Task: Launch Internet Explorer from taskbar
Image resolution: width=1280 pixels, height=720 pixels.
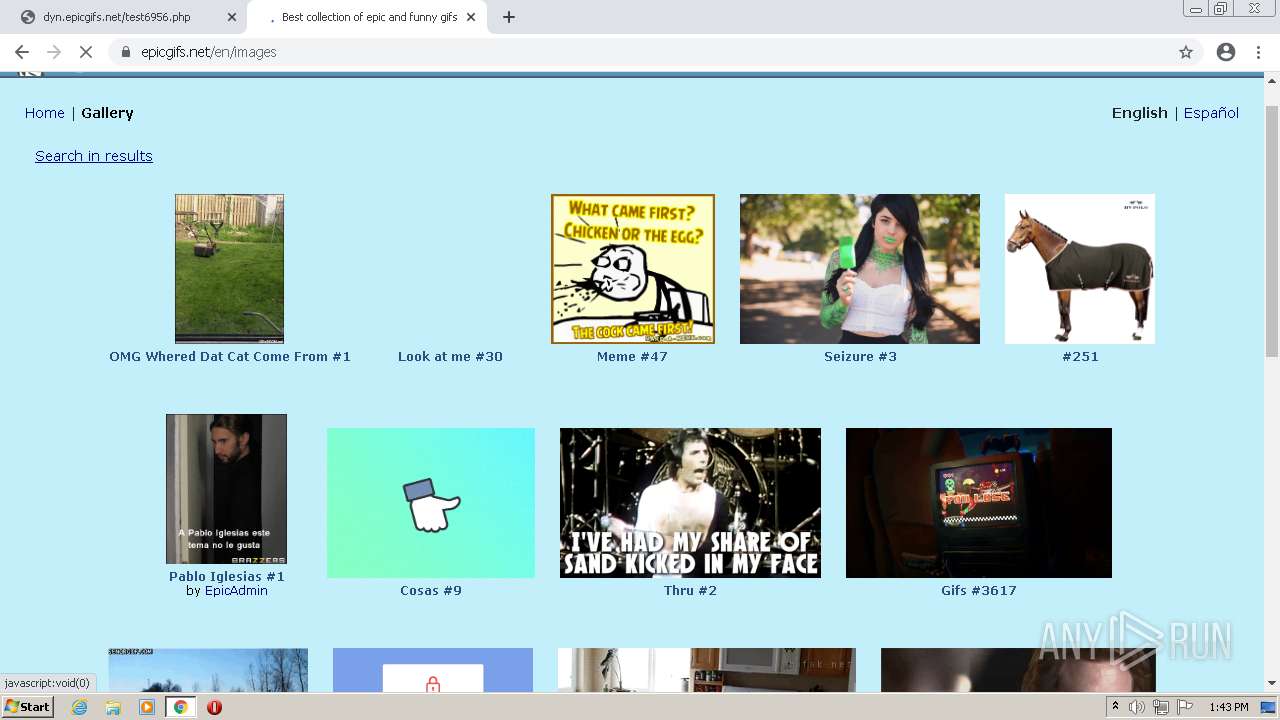Action: click(79, 707)
